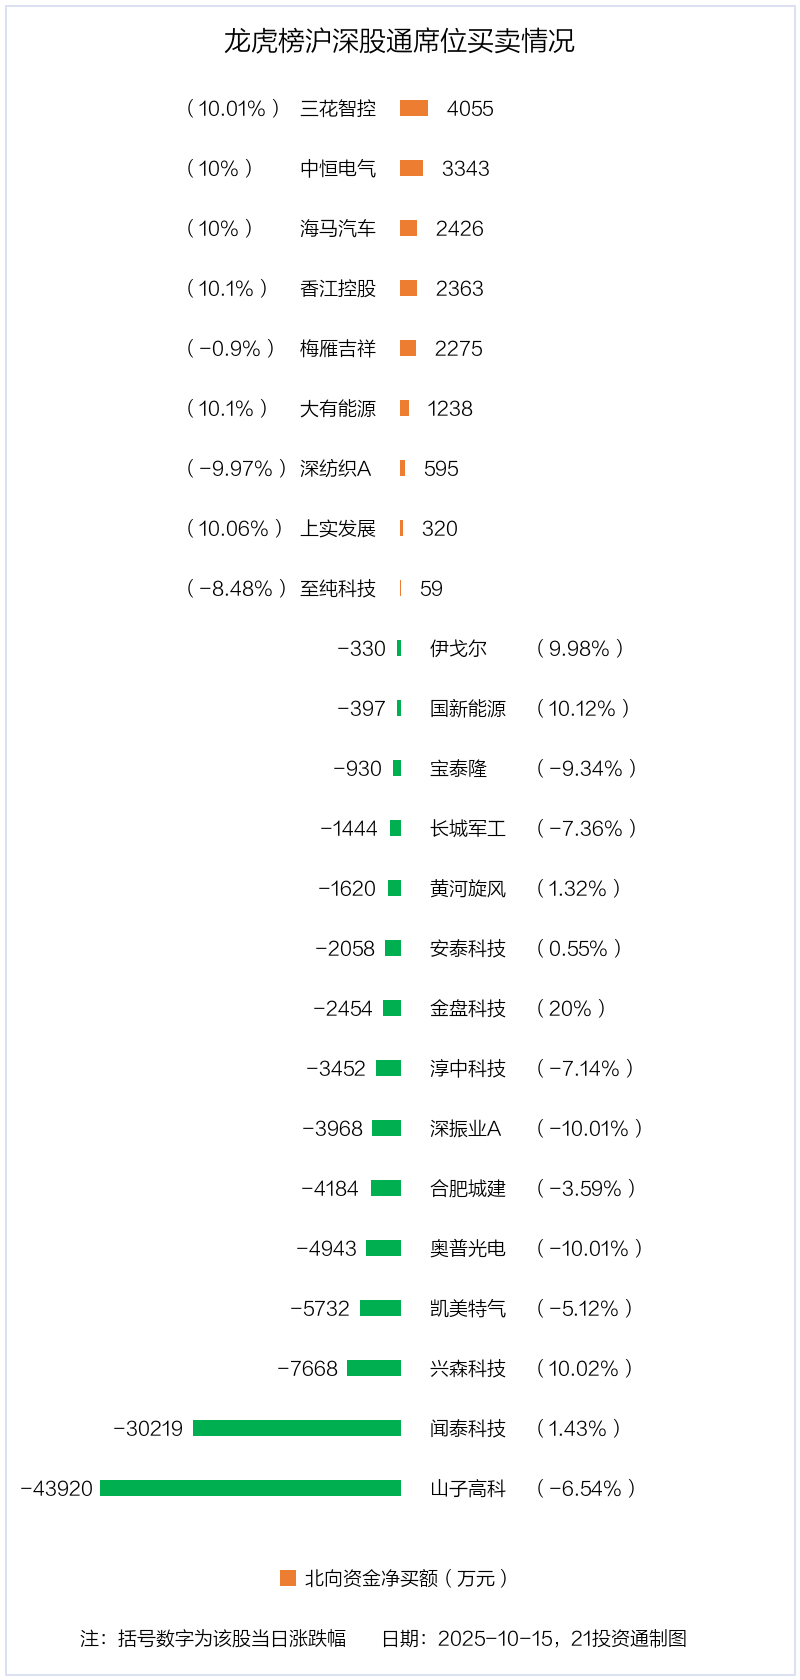Select the value 2275 next to 梅雁吉祥
800x1680 pixels.
pos(458,348)
